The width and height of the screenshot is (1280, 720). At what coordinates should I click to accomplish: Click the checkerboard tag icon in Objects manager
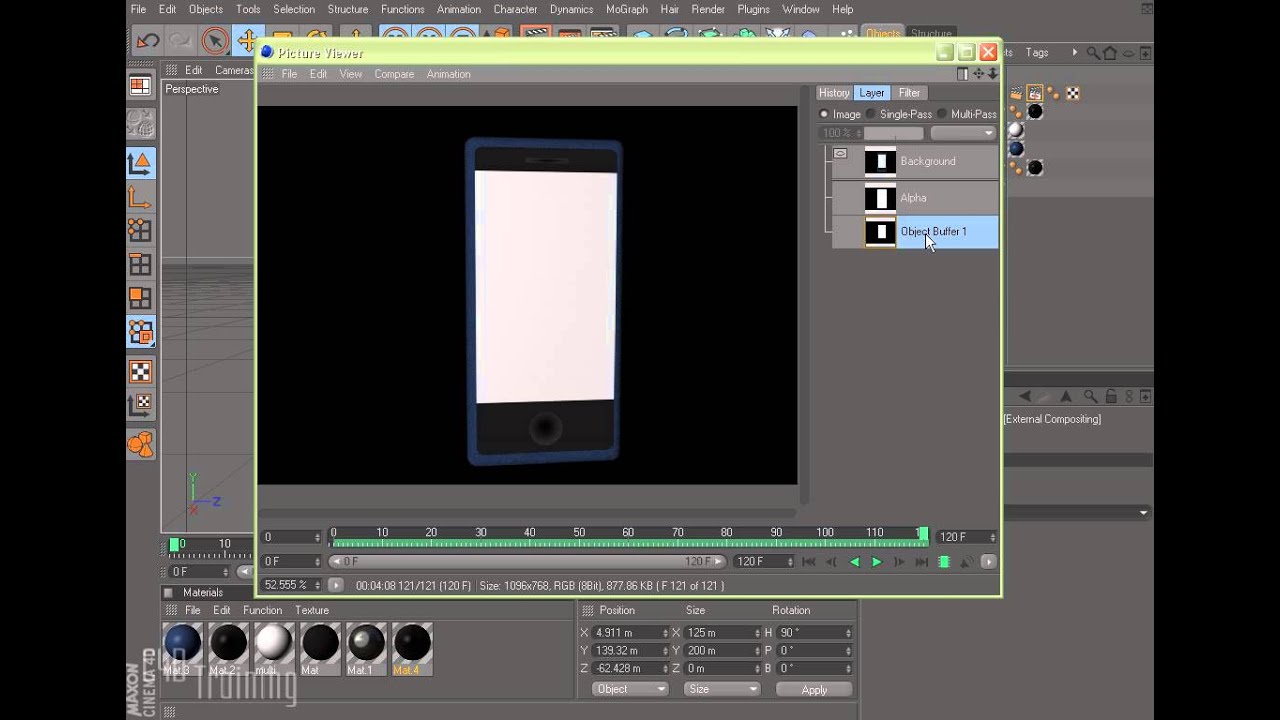(1073, 93)
